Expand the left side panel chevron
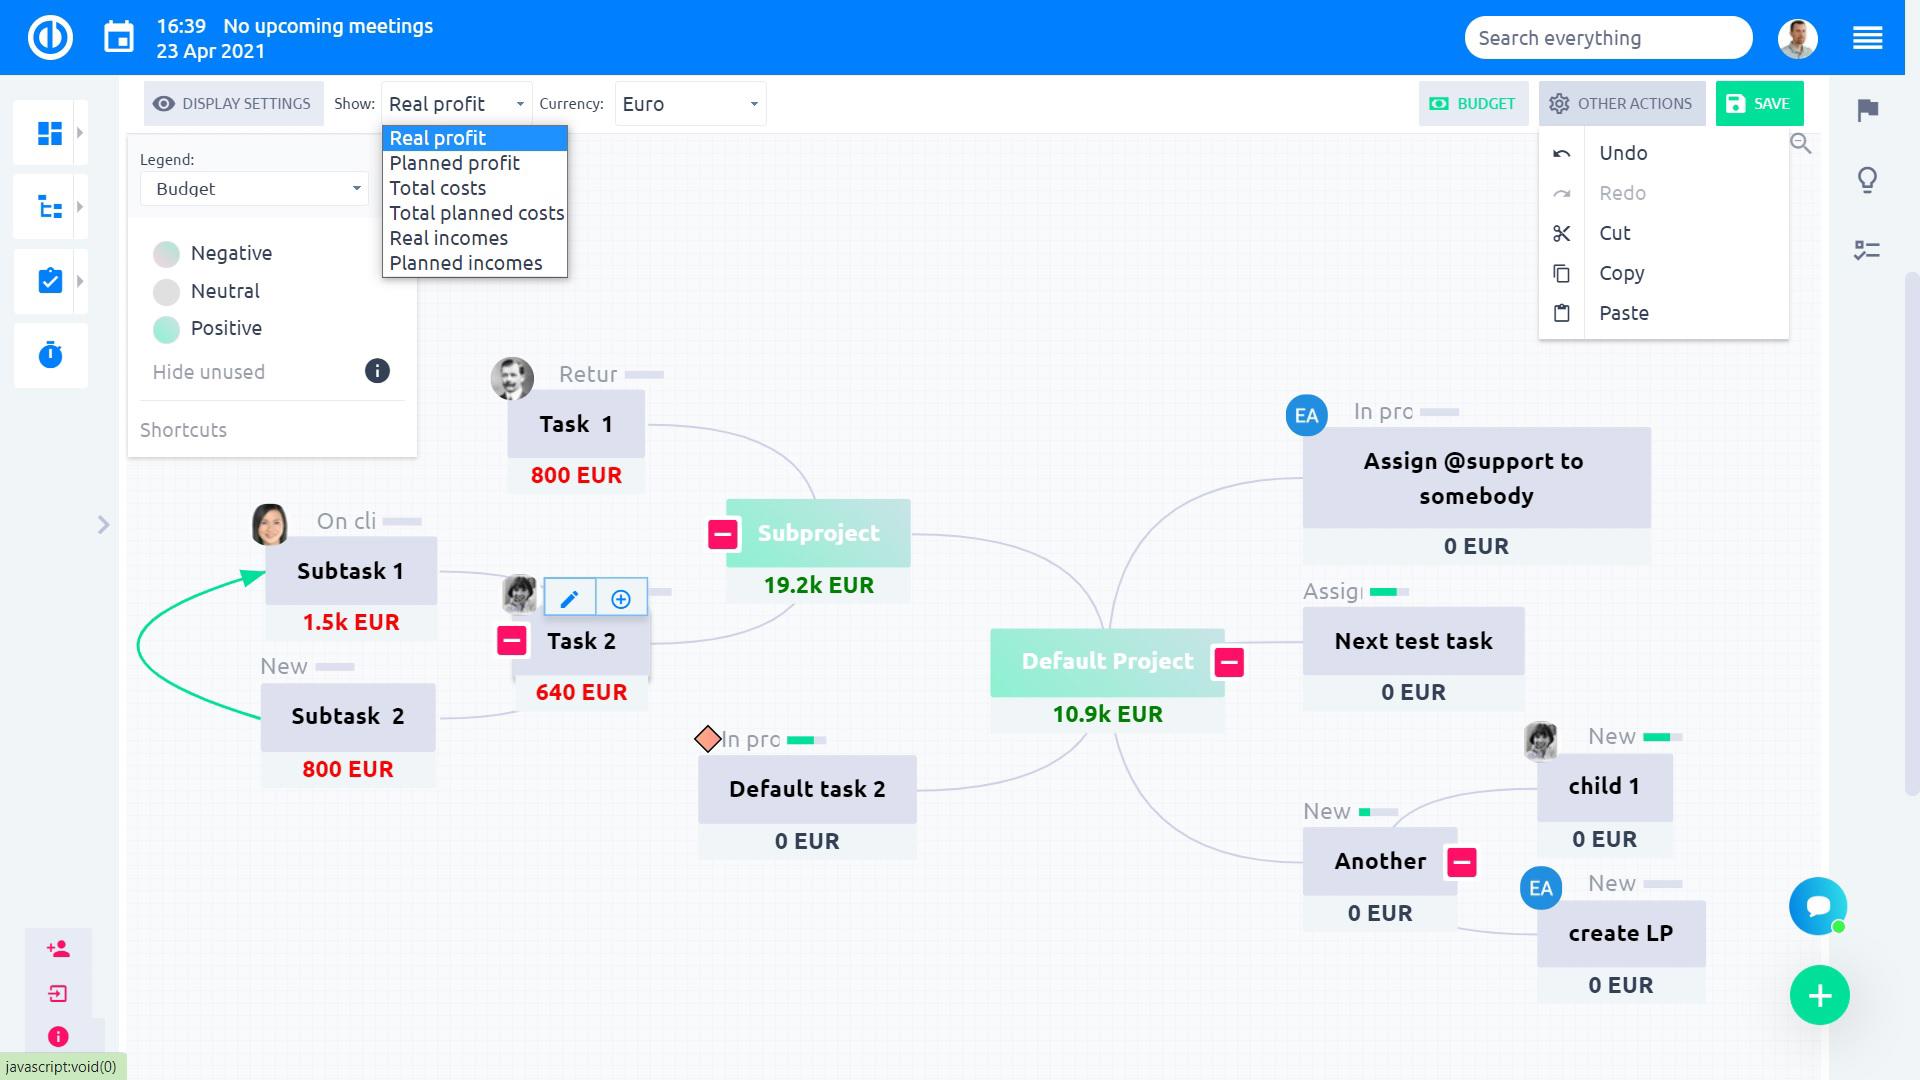The image size is (1920, 1080). (x=103, y=525)
